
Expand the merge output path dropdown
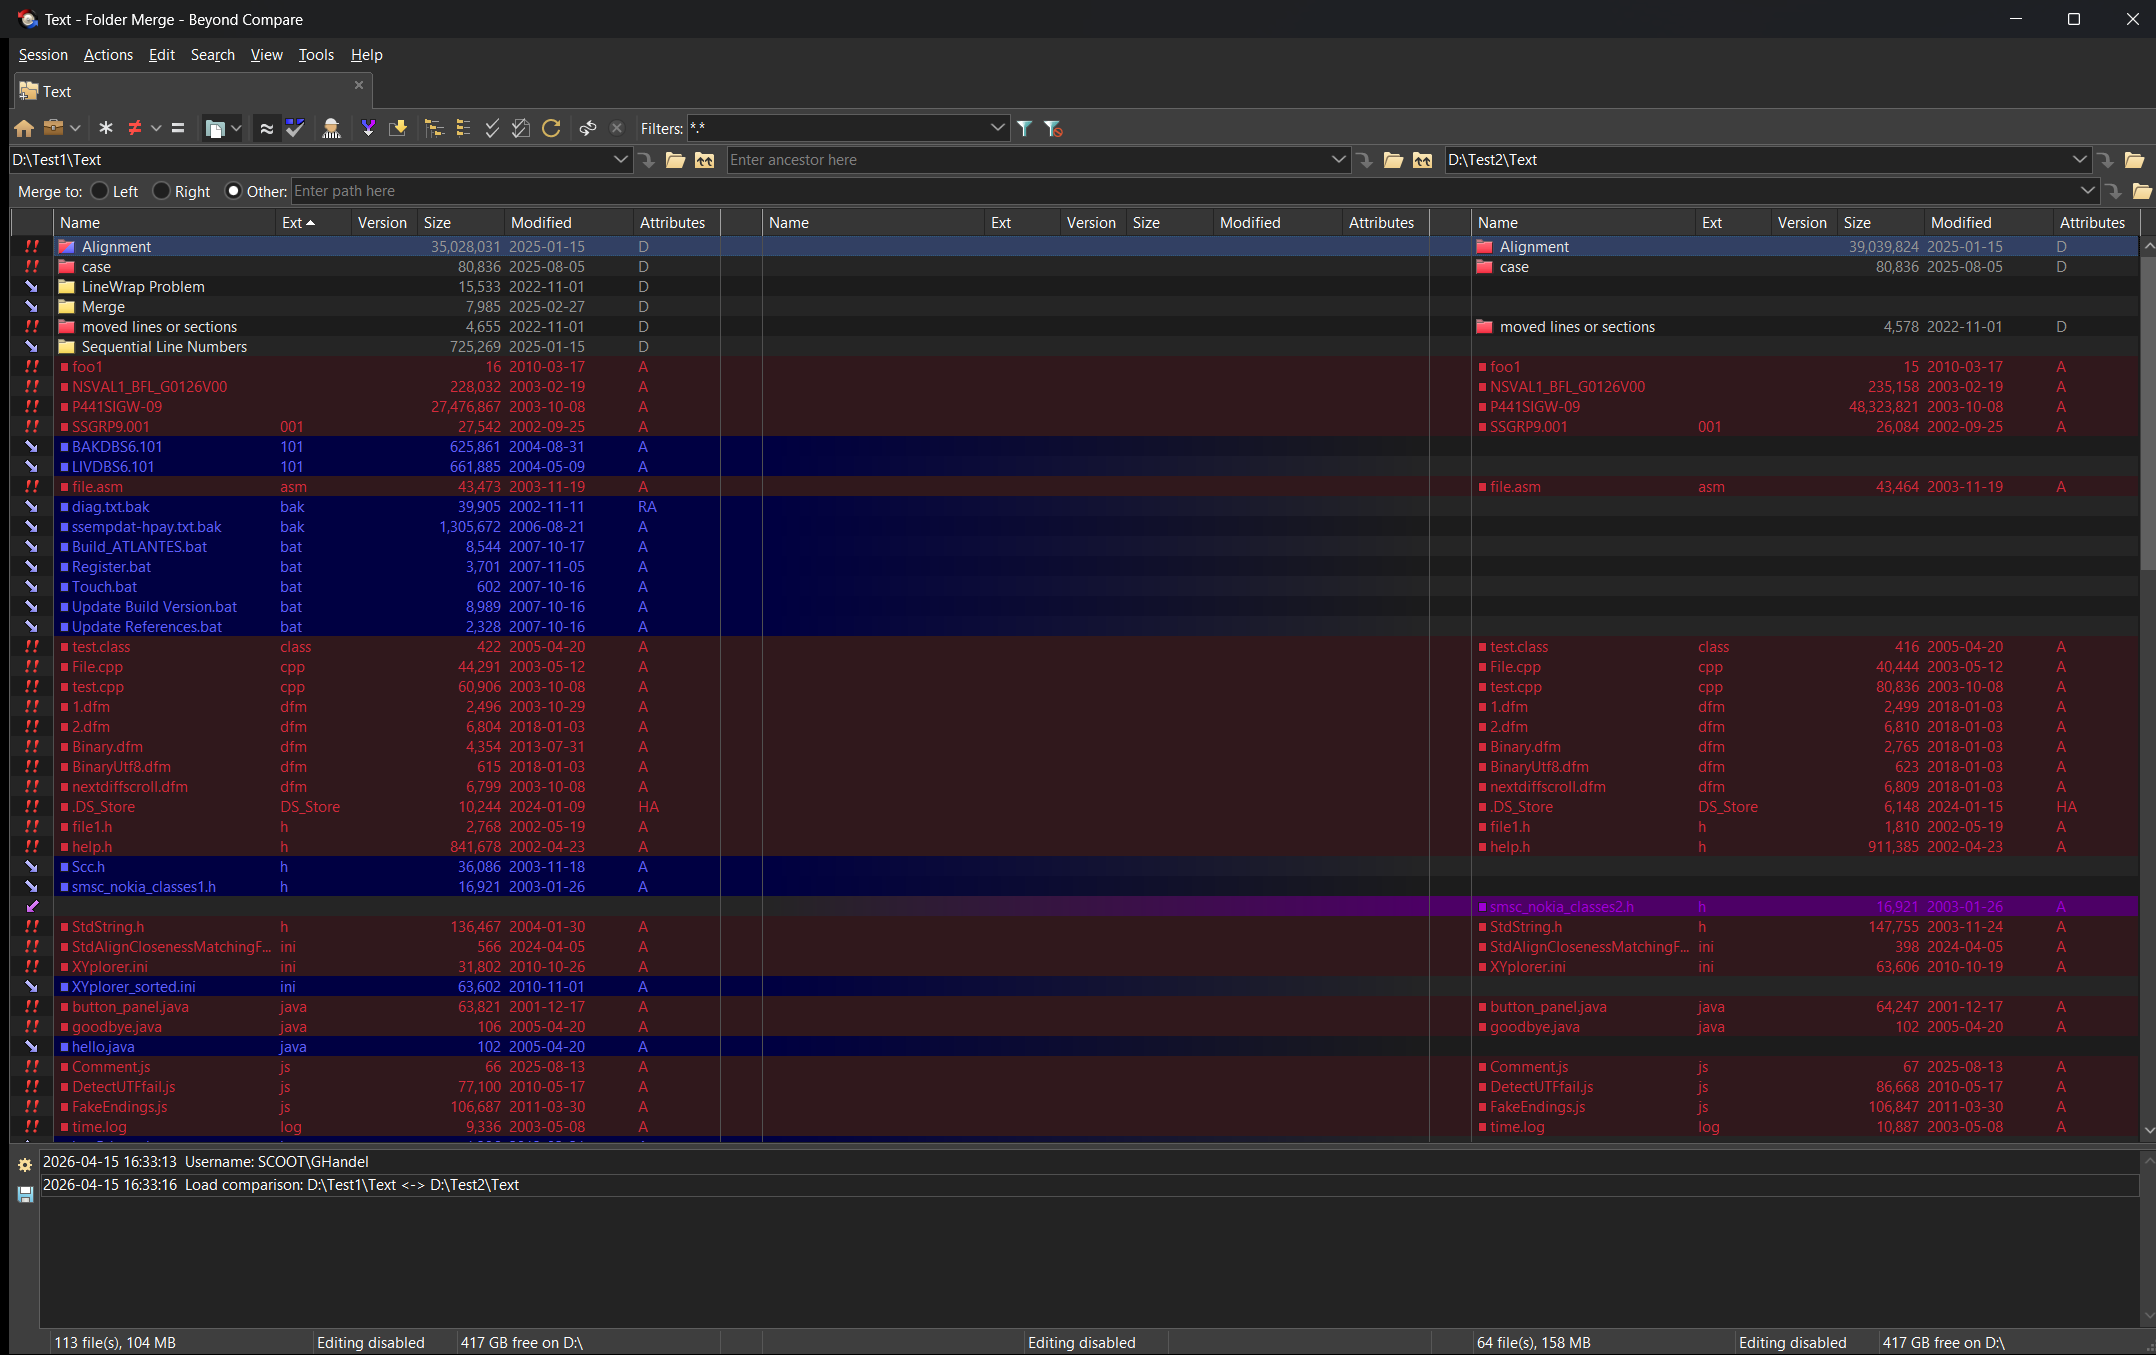click(x=2087, y=191)
